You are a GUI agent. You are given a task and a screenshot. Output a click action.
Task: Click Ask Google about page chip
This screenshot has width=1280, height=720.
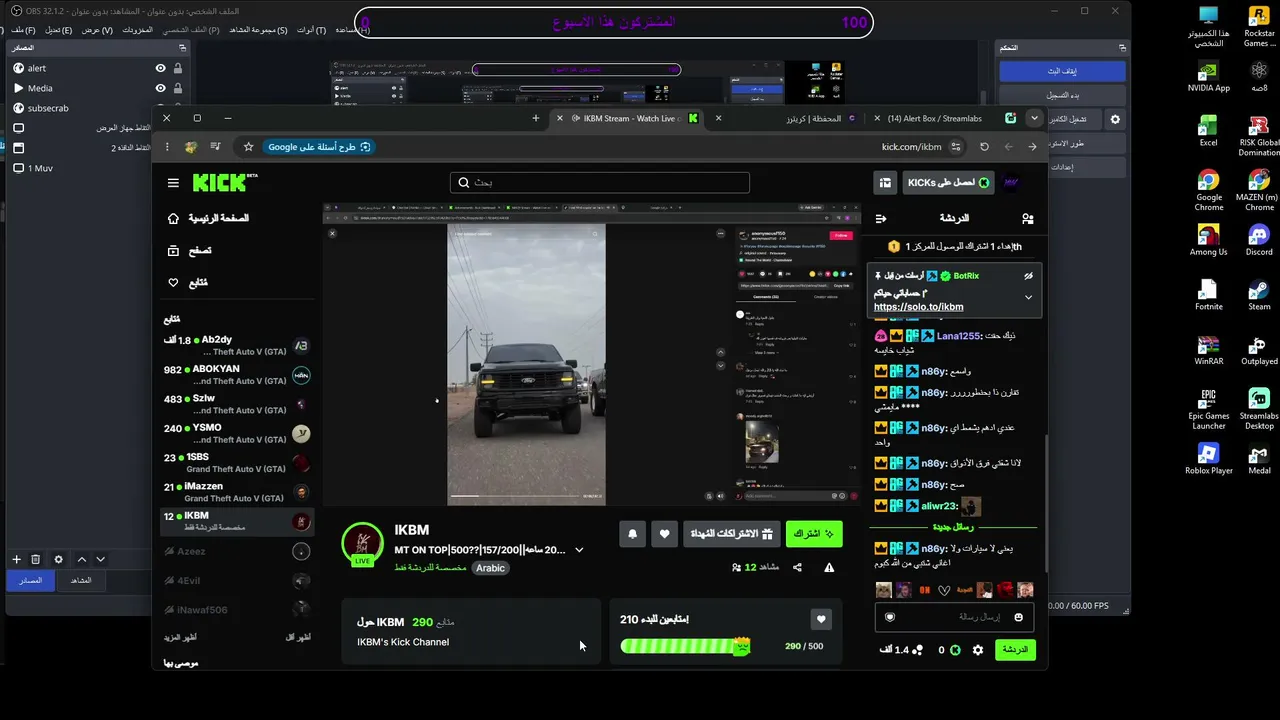click(x=319, y=146)
